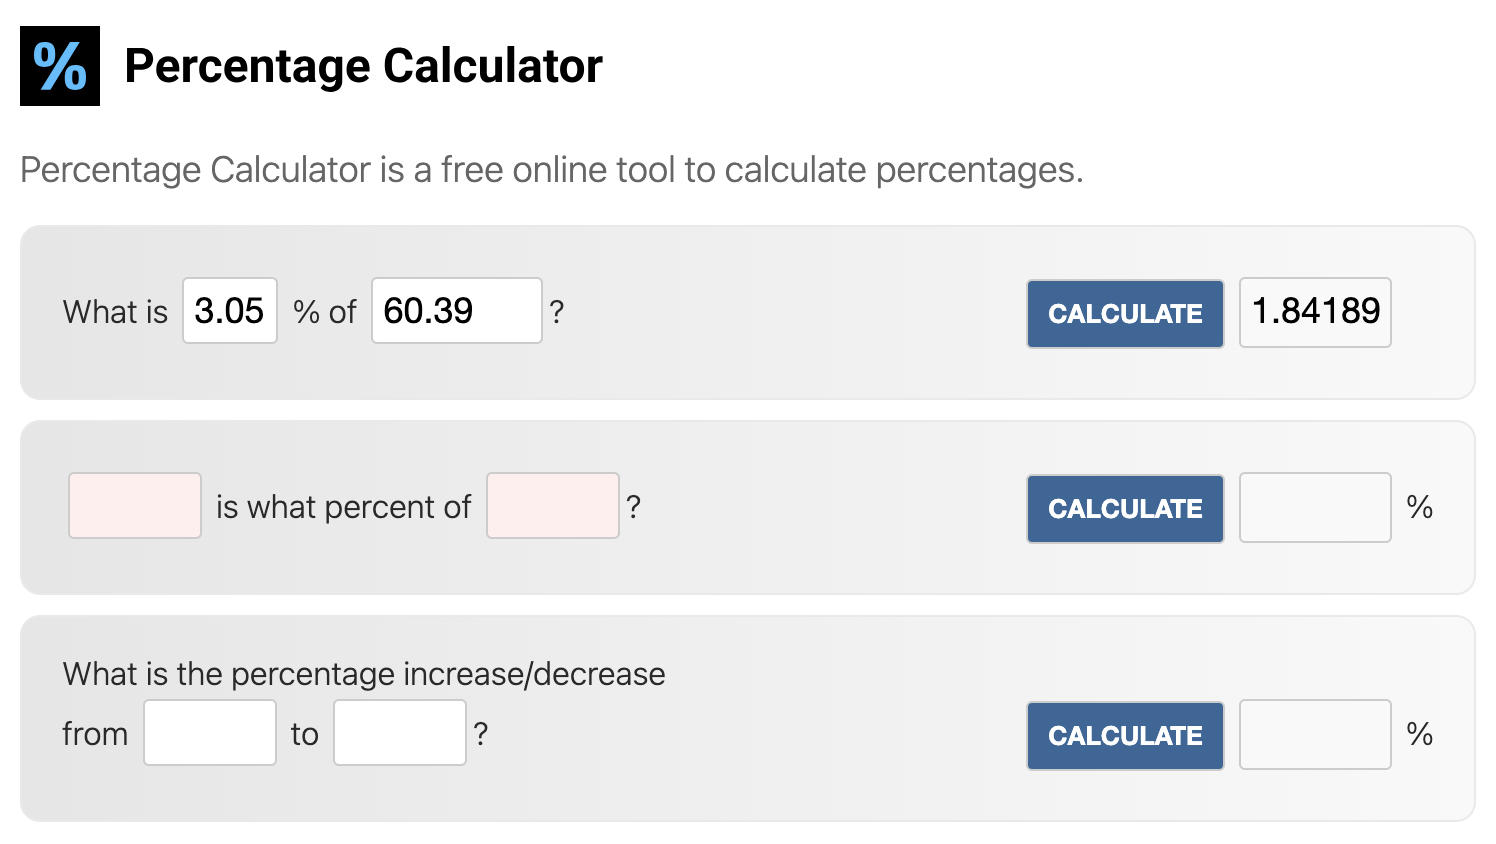Click the "free online tool" description text
The height and width of the screenshot is (844, 1496).
pyautogui.click(x=552, y=170)
